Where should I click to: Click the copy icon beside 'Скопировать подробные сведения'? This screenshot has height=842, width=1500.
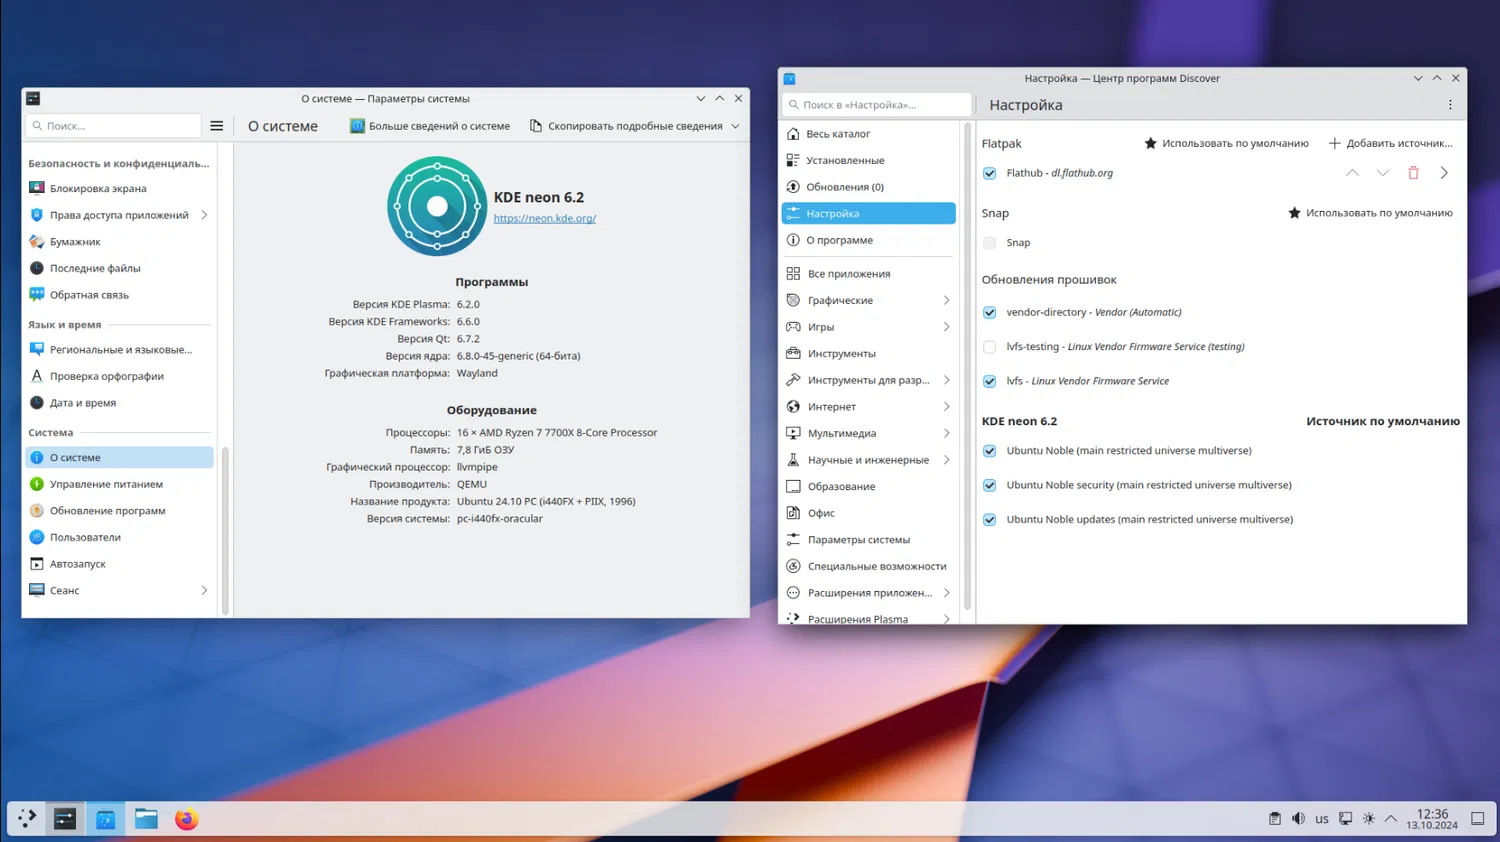pyautogui.click(x=536, y=126)
